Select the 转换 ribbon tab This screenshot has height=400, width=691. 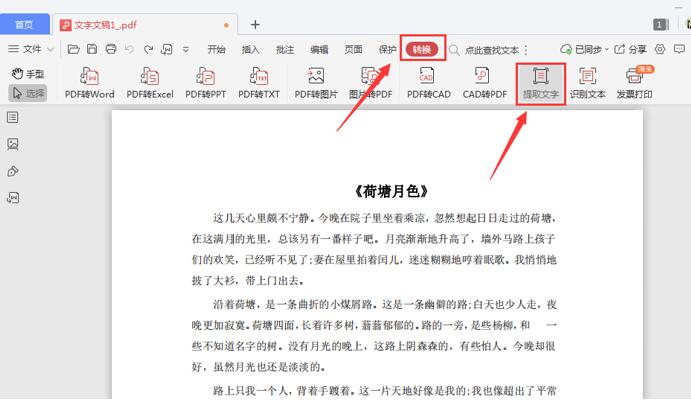coord(422,49)
